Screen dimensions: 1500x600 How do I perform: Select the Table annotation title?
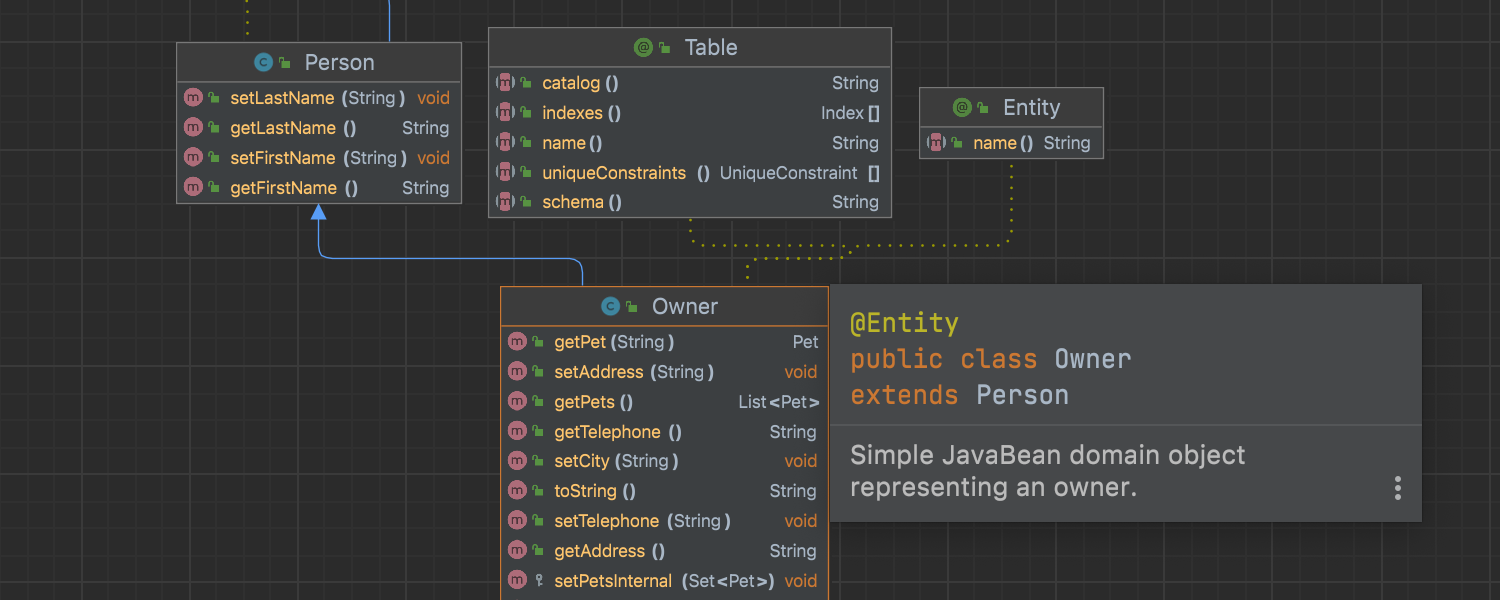pos(711,47)
